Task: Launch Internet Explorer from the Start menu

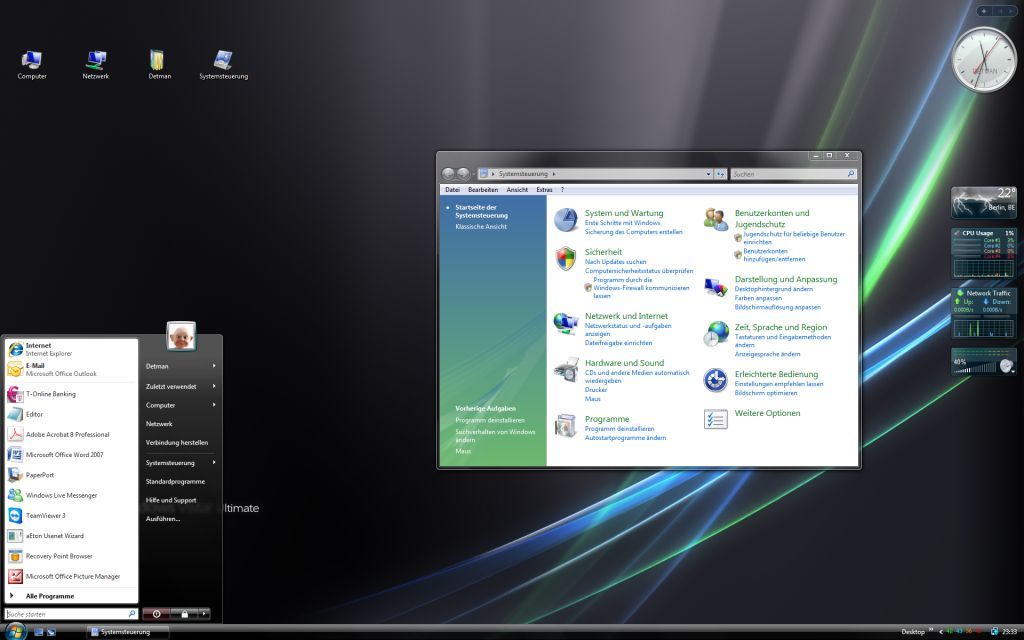Action: tap(72, 349)
